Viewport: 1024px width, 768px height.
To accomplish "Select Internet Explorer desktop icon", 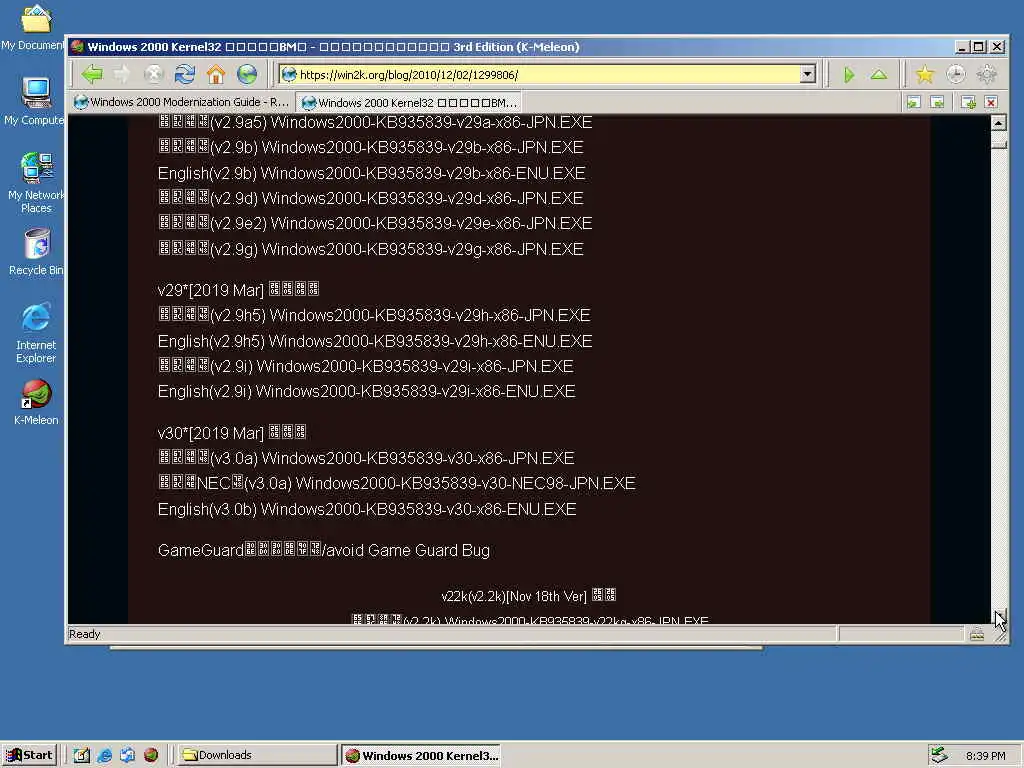I will [36, 333].
